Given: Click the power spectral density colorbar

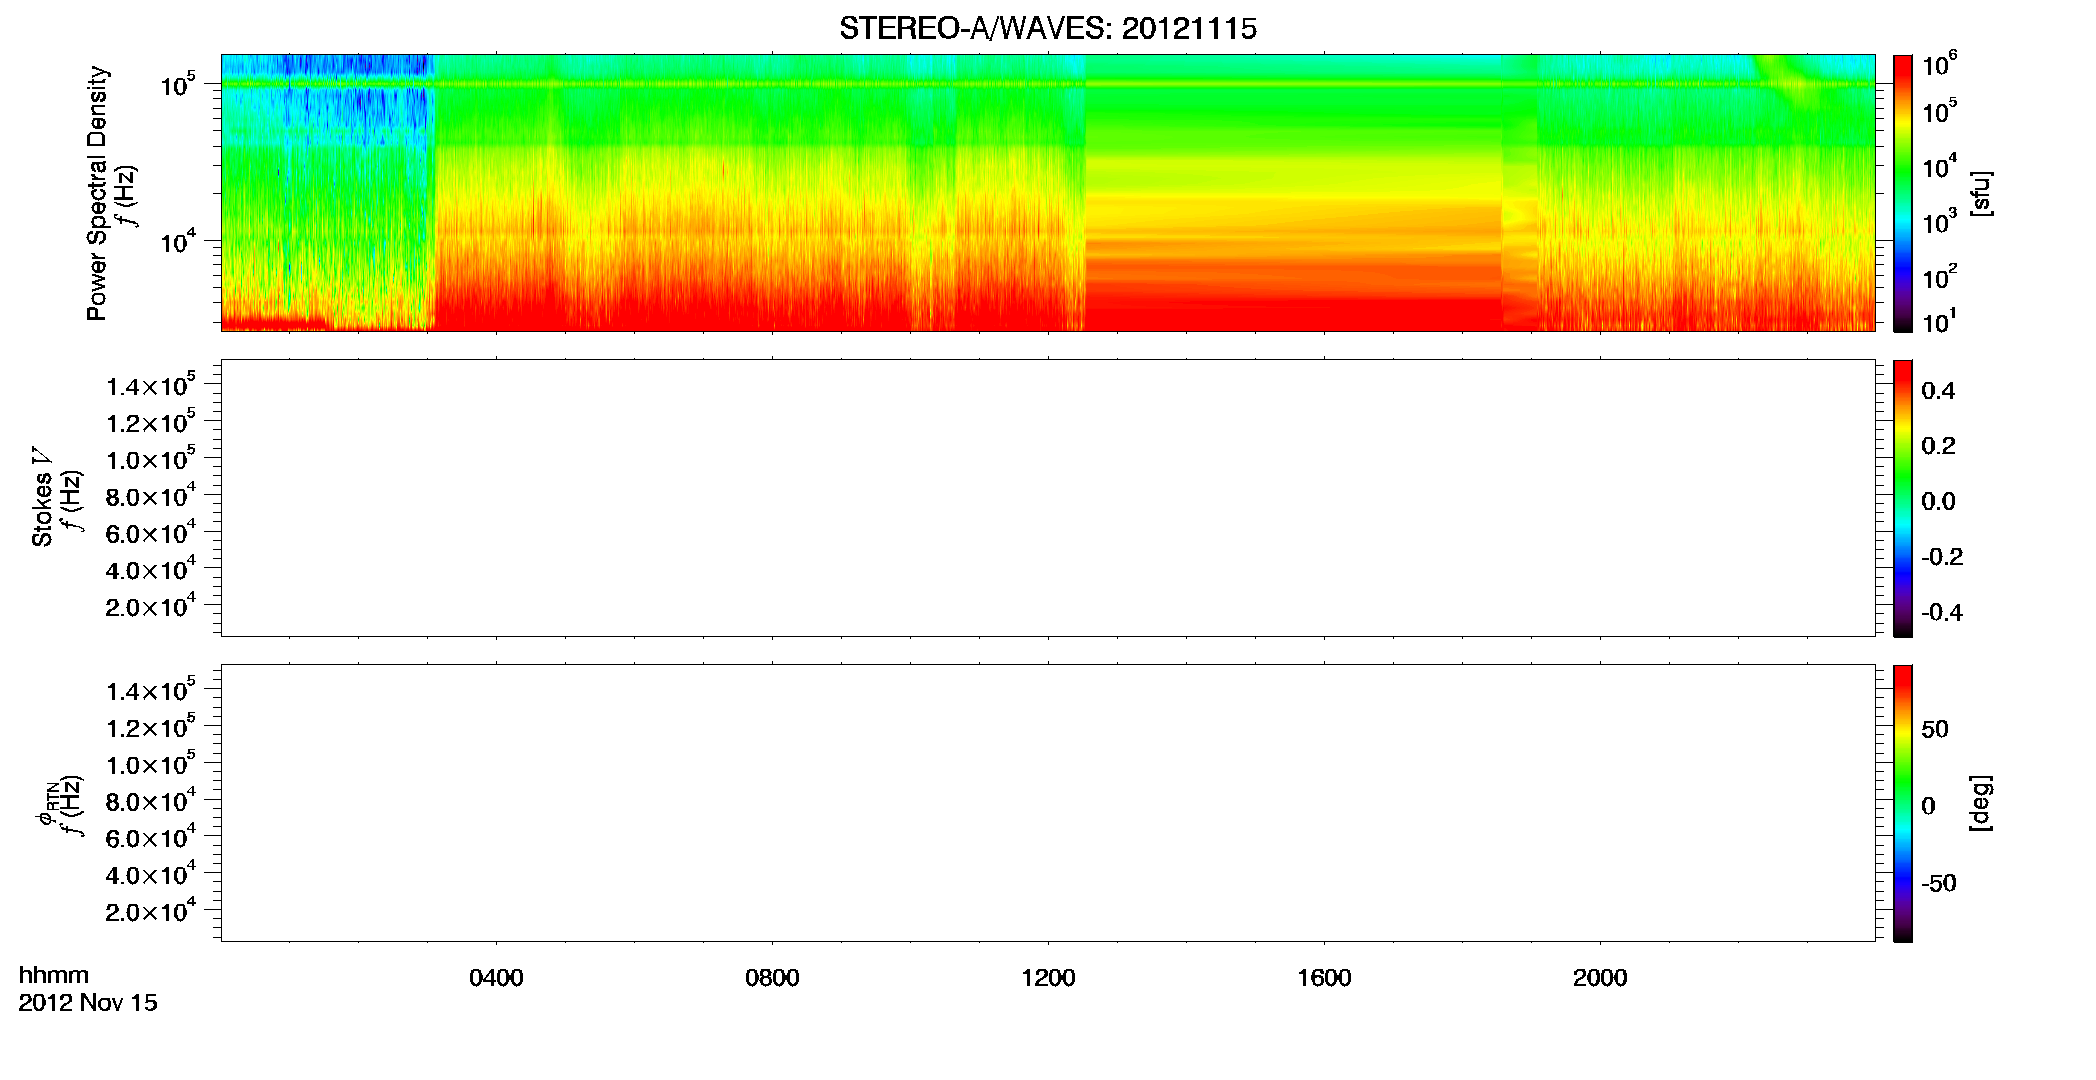Looking at the screenshot, I should [1903, 193].
